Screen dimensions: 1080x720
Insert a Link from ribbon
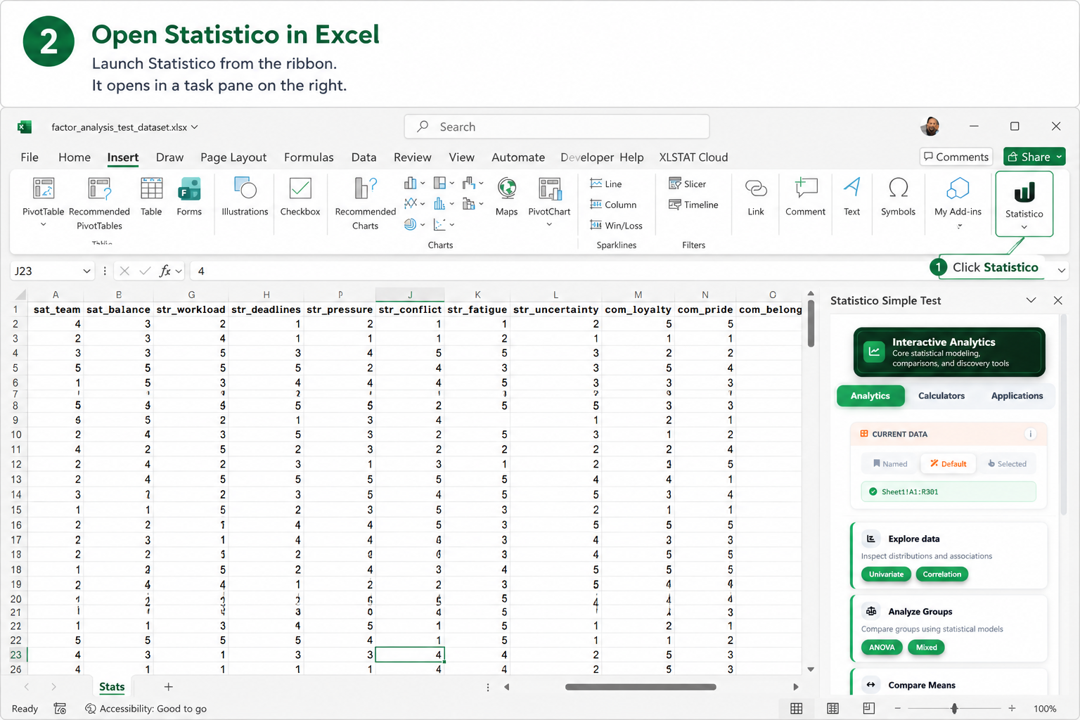coord(756,197)
